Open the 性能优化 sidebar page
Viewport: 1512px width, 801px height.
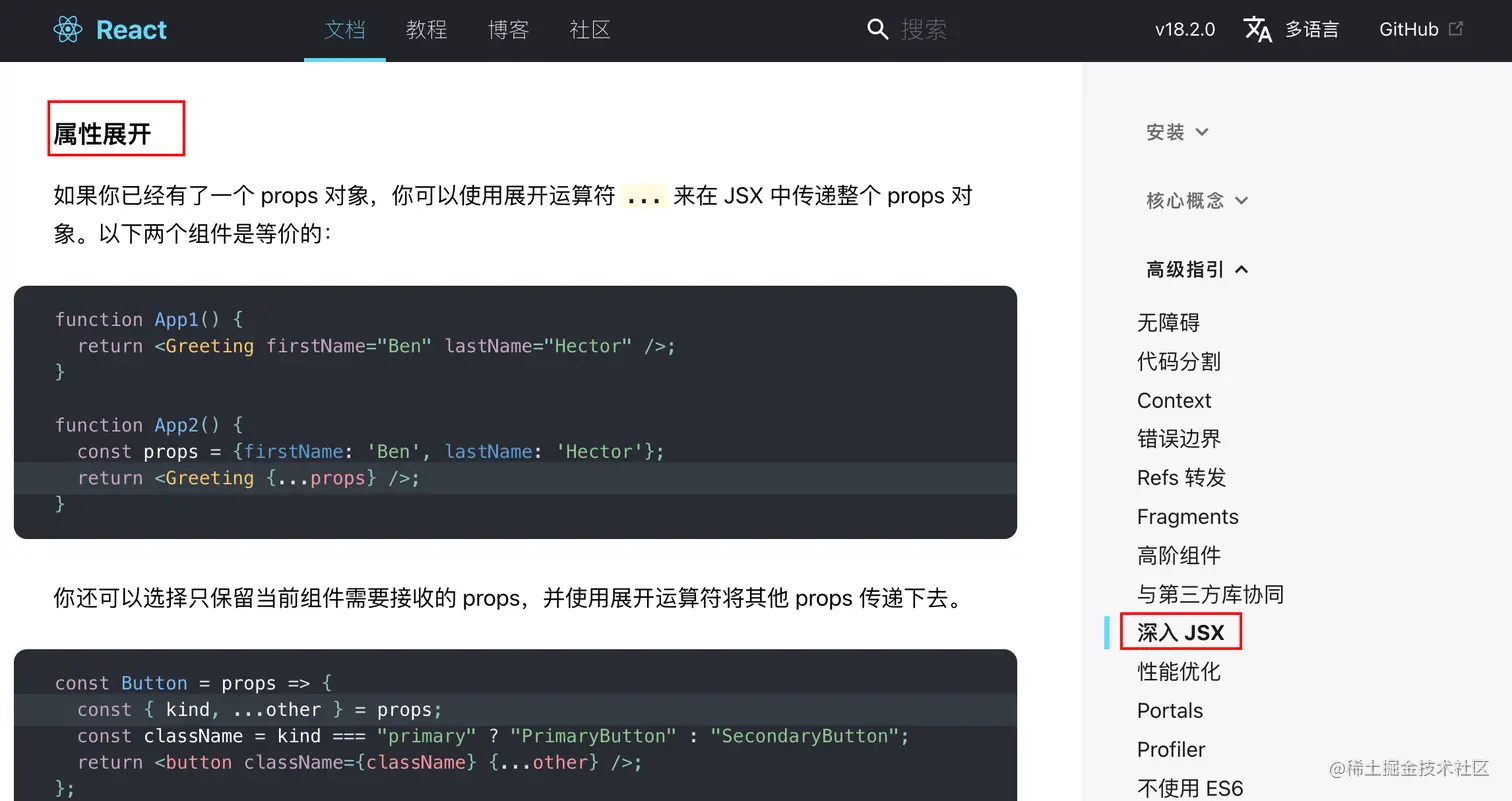tap(1179, 672)
